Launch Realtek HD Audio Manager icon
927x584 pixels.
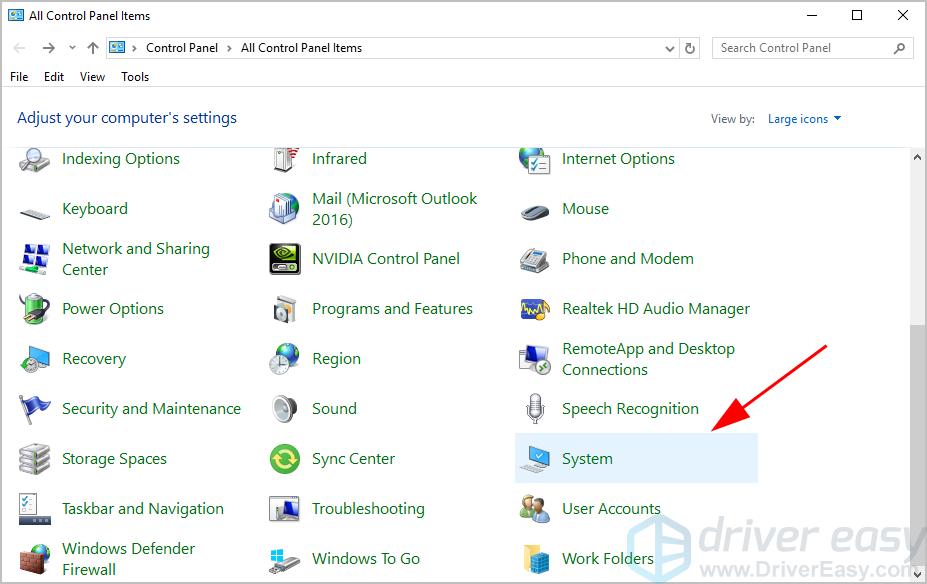click(x=535, y=309)
